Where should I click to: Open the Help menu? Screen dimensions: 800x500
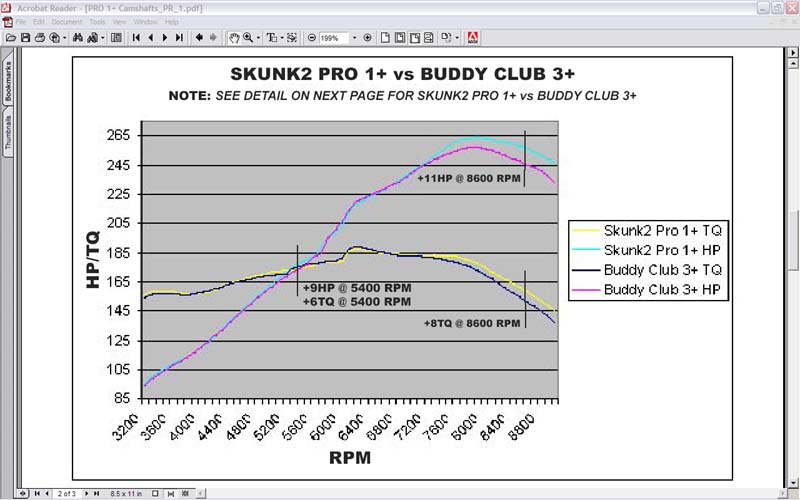point(171,22)
